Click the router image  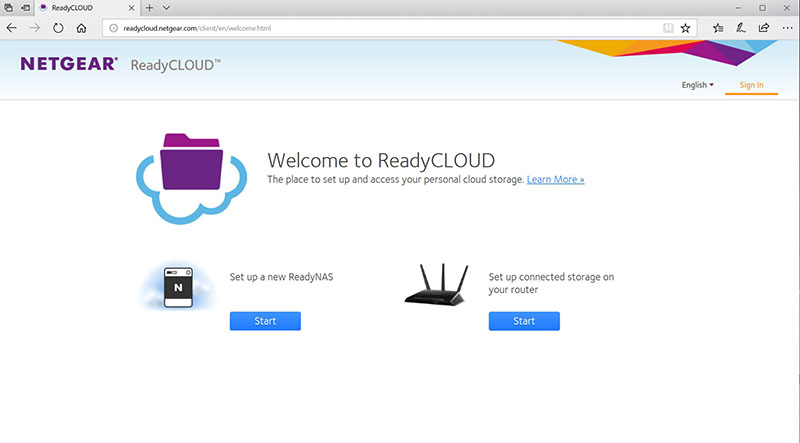click(436, 285)
